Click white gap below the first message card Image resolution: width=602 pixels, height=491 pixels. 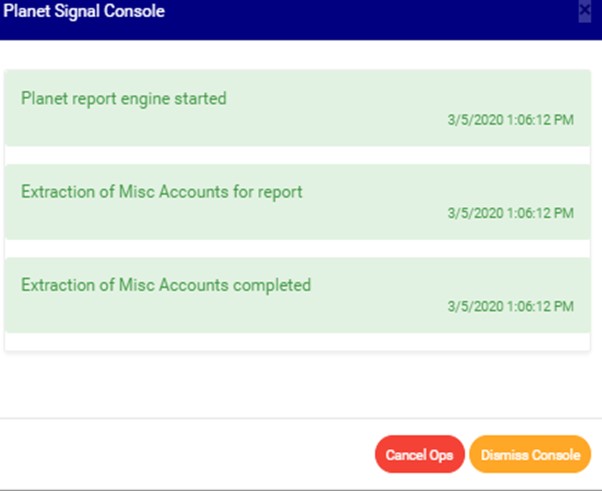click(297, 155)
